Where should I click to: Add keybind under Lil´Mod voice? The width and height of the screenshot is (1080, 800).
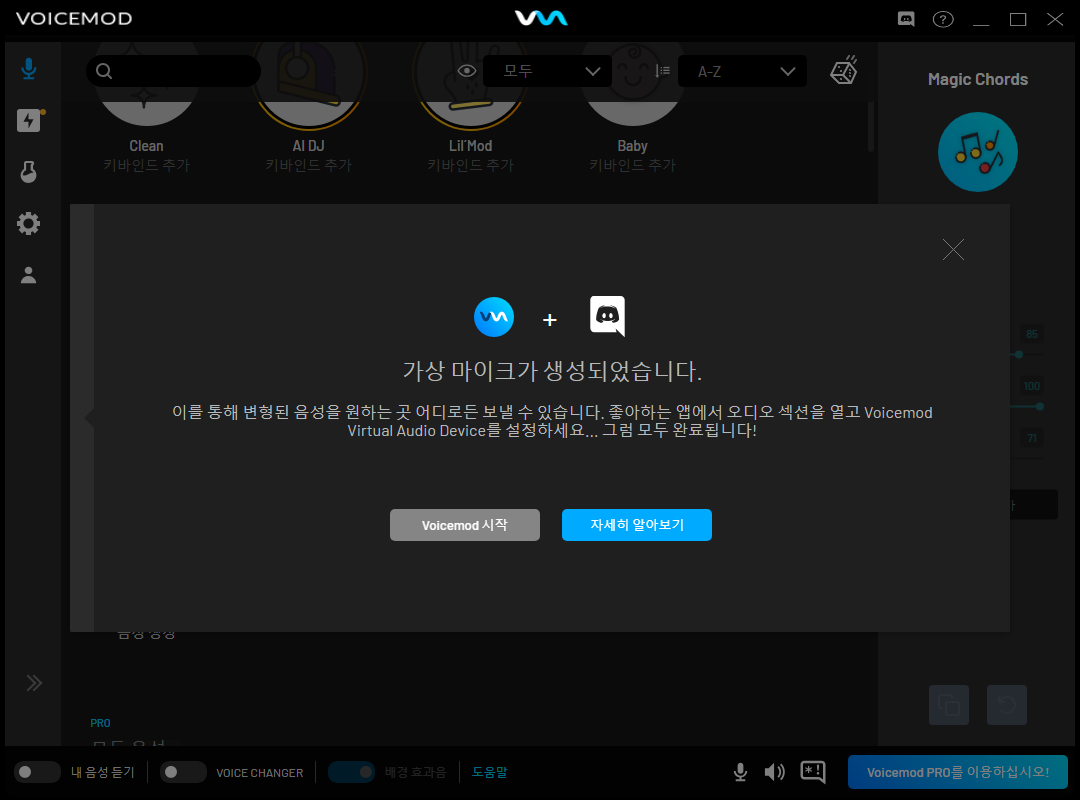click(x=470, y=165)
